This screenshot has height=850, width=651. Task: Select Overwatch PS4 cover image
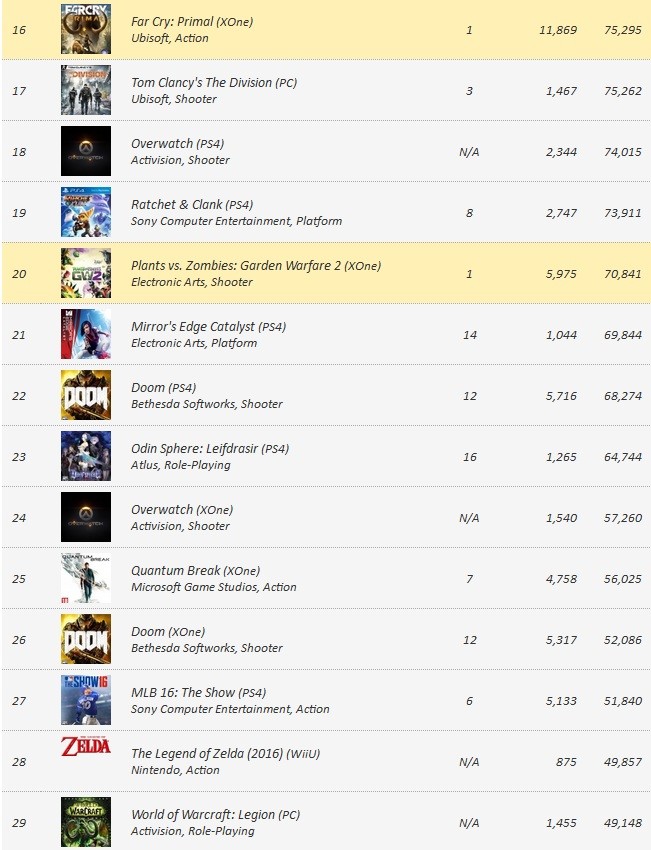(x=86, y=151)
